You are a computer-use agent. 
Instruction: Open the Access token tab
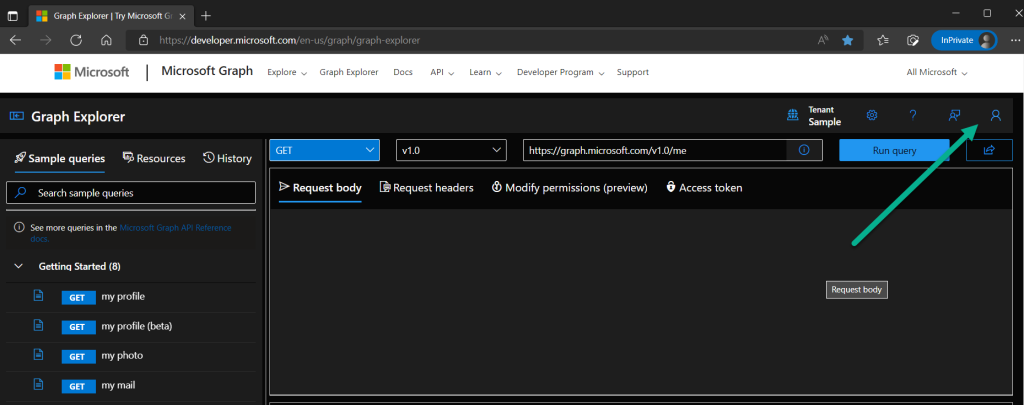click(x=704, y=187)
